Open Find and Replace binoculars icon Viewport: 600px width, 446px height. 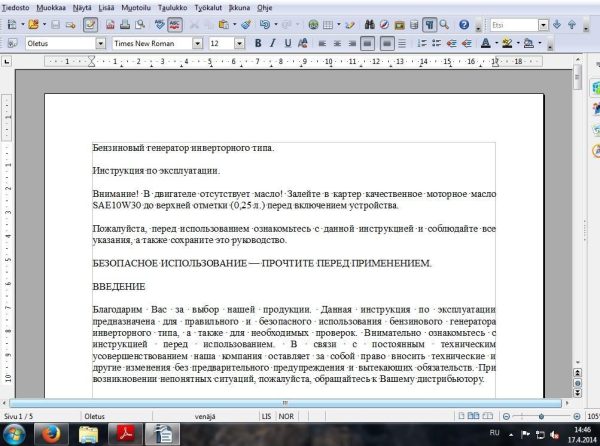370,25
